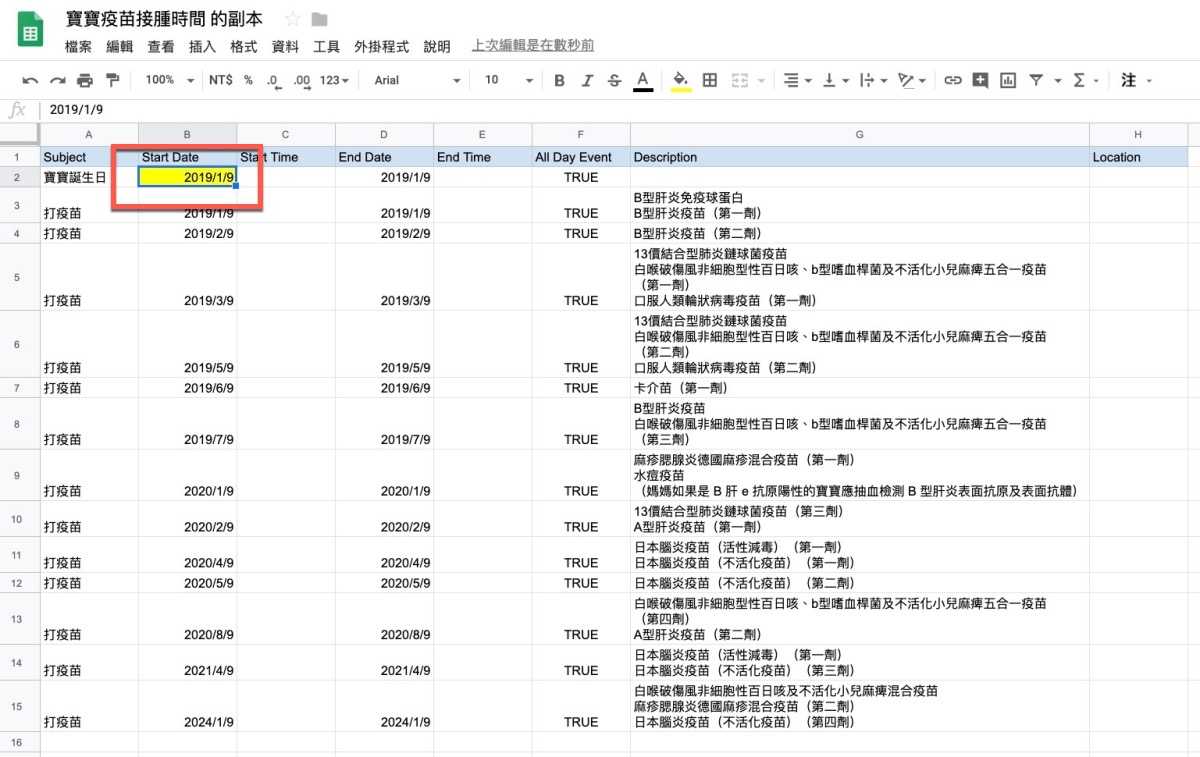Click the NT$ currency format button

220,80
